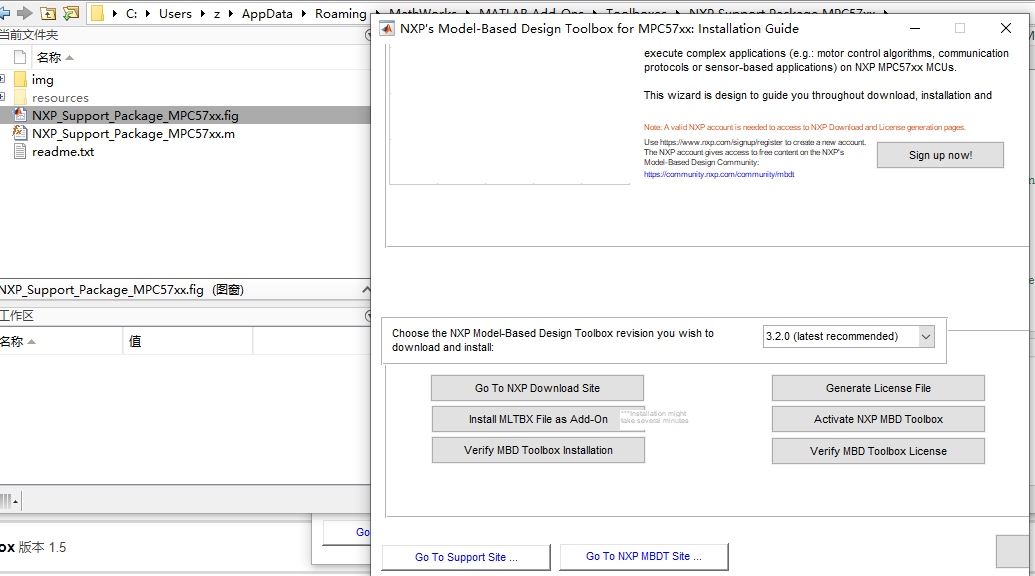Image resolution: width=1035 pixels, height=576 pixels.
Task: Select the readme.txt file icon
Action: coord(20,151)
